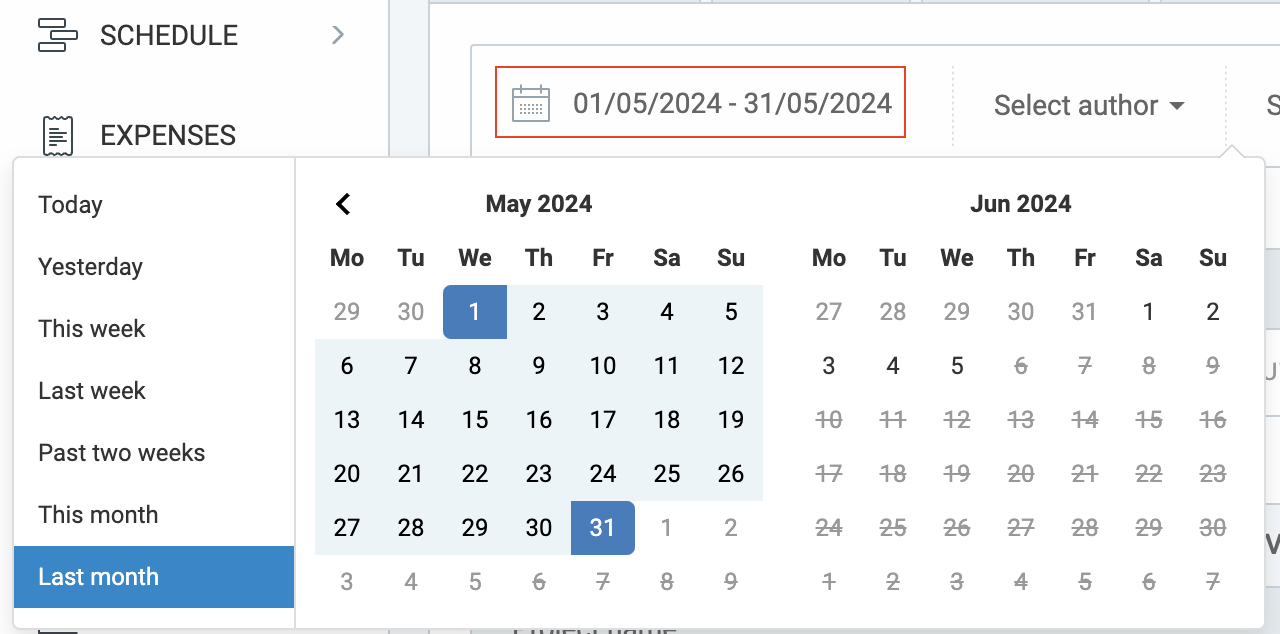The image size is (1280, 634).
Task: Click June 2 in the June calendar
Action: (1213, 311)
